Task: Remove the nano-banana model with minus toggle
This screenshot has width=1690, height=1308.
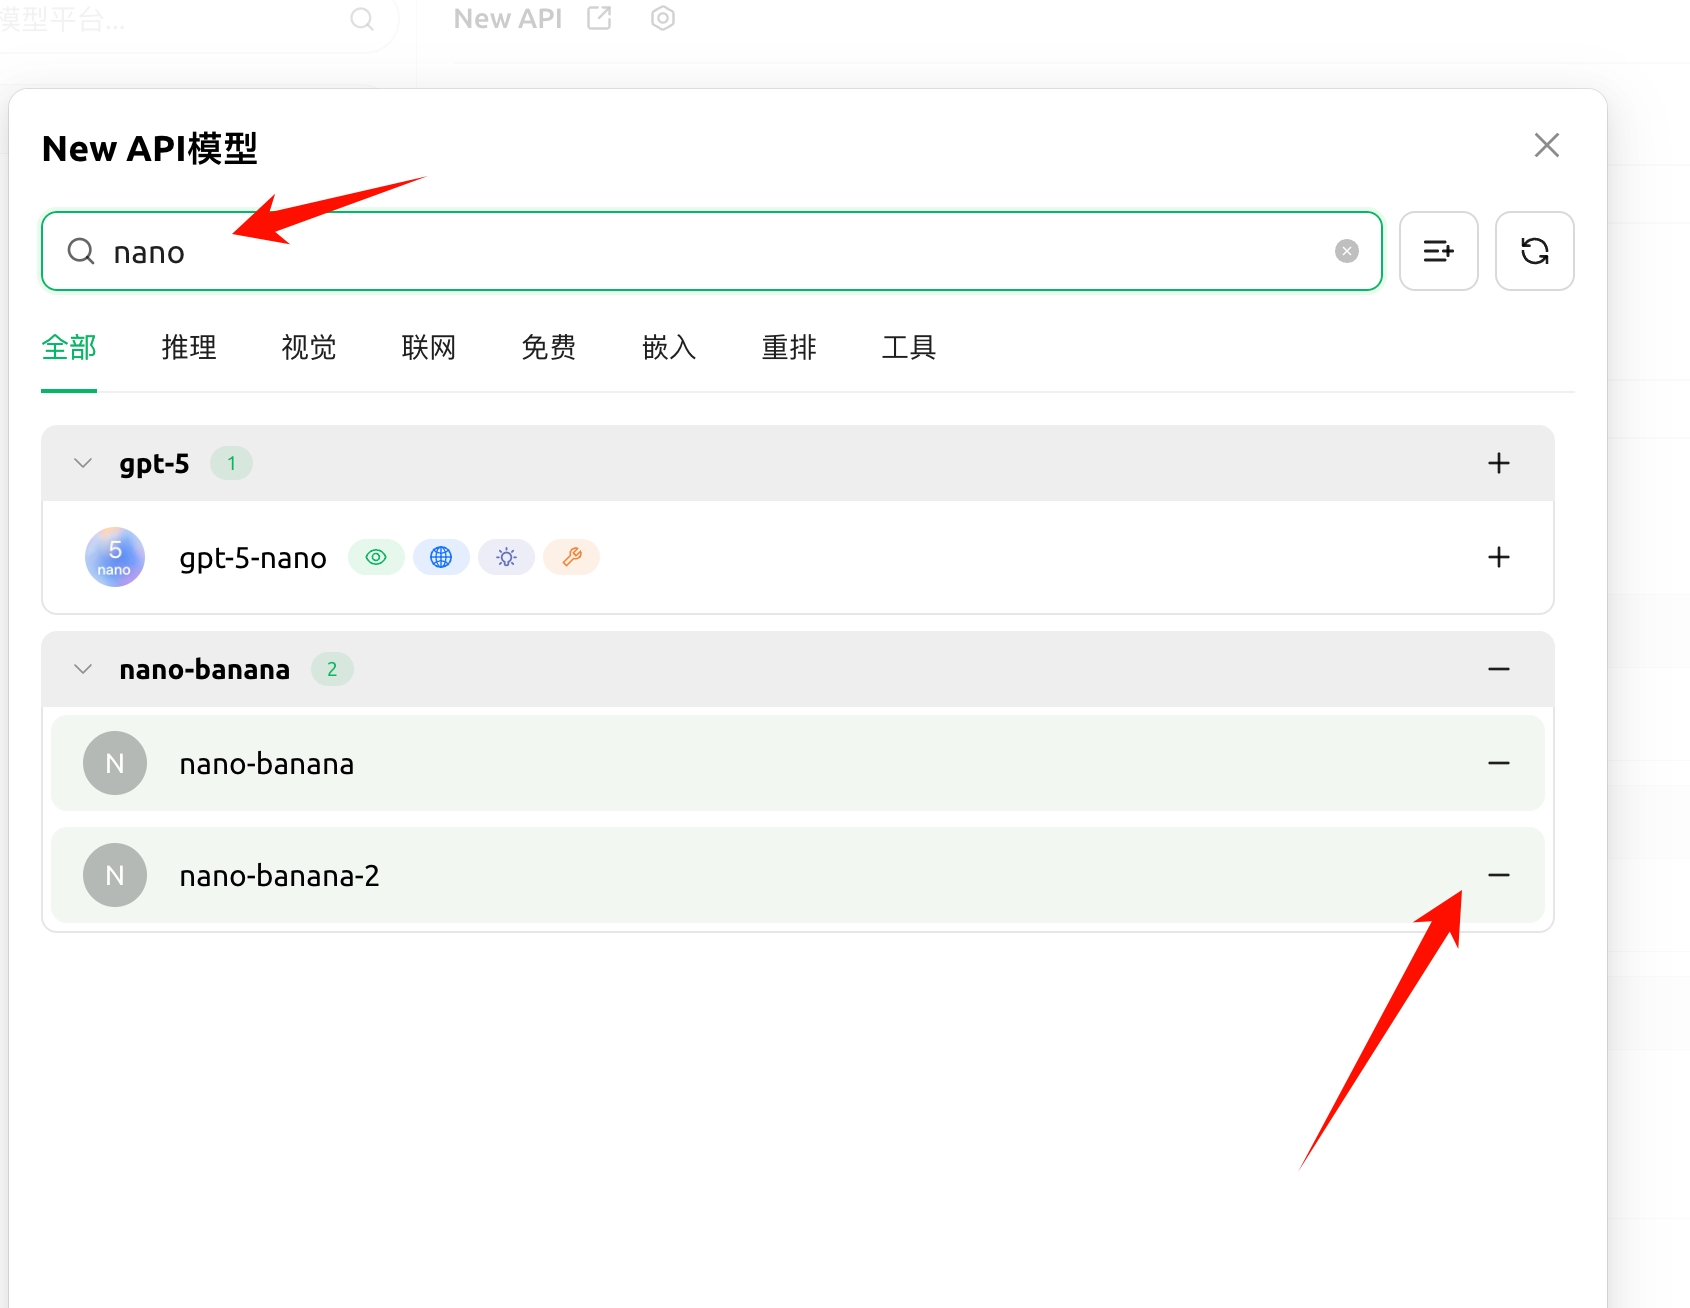Action: click(x=1499, y=763)
